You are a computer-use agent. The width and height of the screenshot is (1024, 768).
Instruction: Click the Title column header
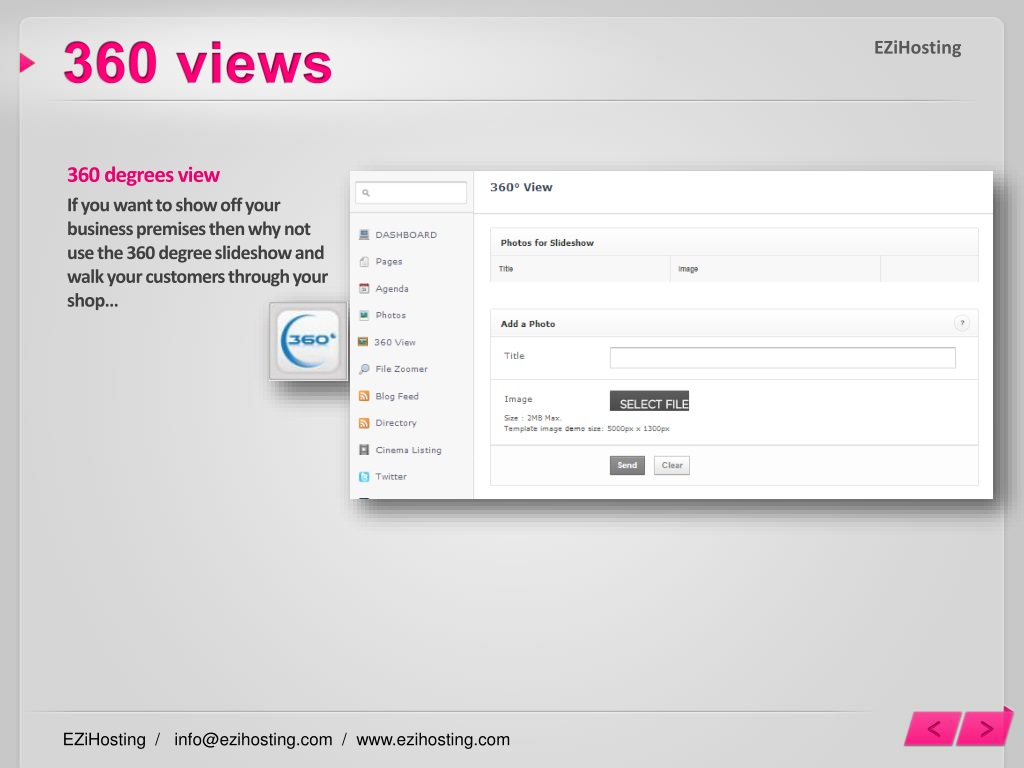point(505,268)
